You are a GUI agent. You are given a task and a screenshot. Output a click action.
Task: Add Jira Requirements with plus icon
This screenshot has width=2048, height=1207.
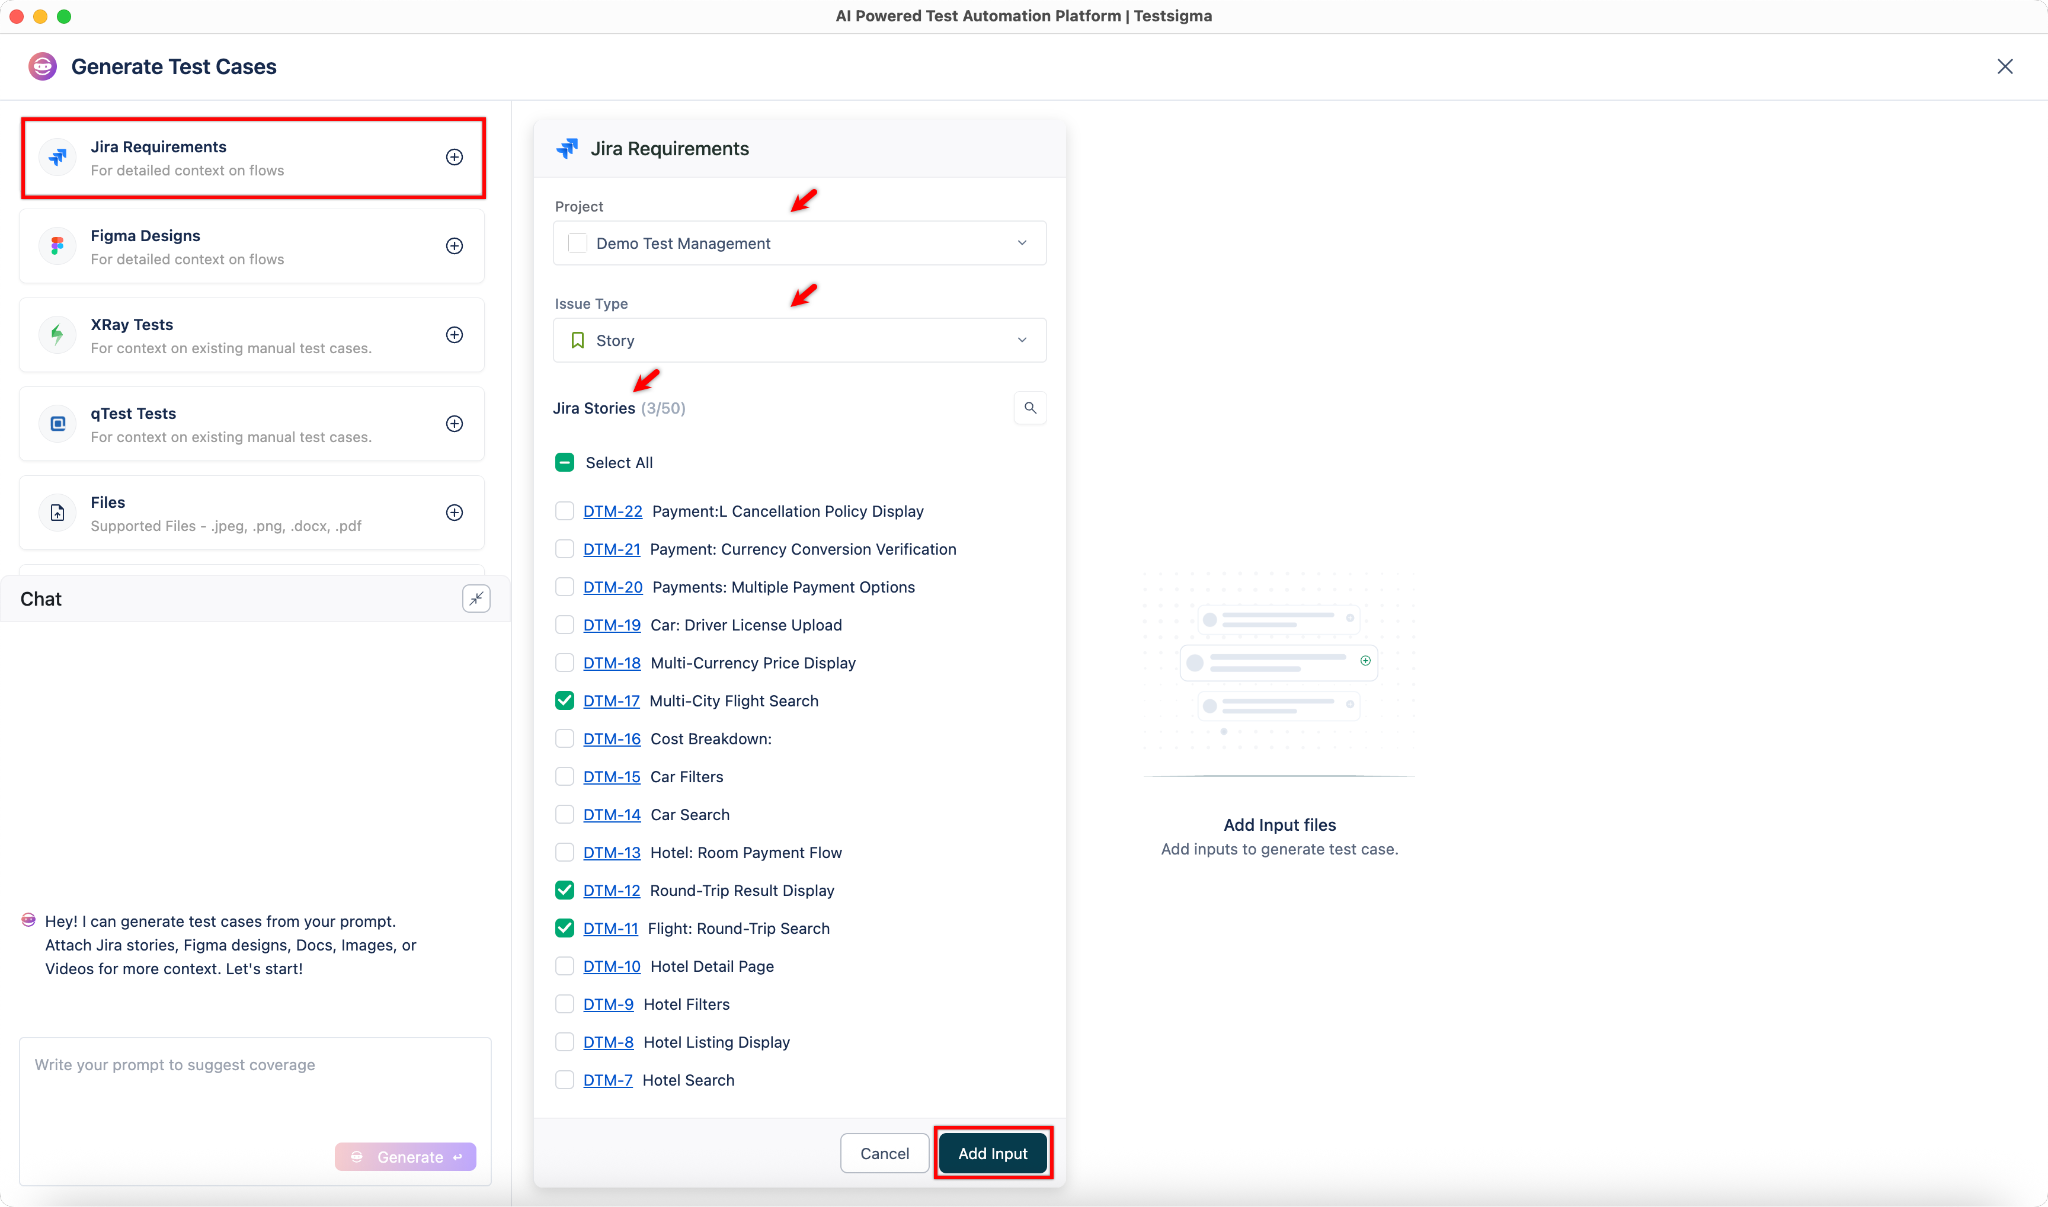tap(454, 157)
